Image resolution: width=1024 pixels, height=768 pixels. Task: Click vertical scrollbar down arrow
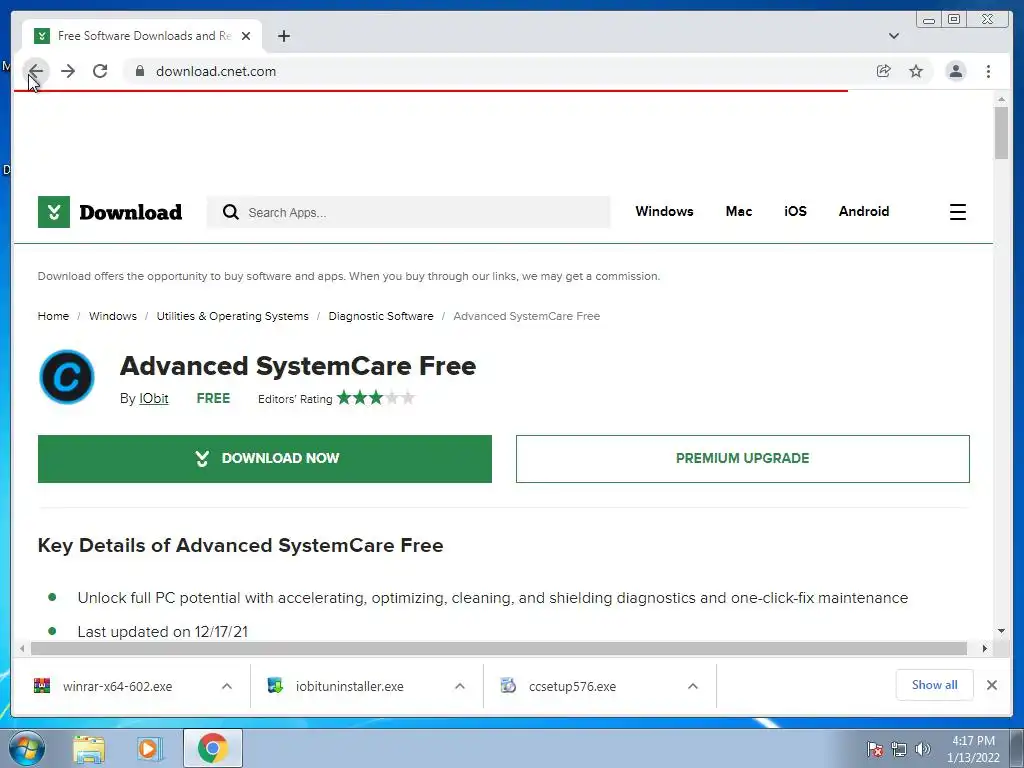(x=1001, y=631)
